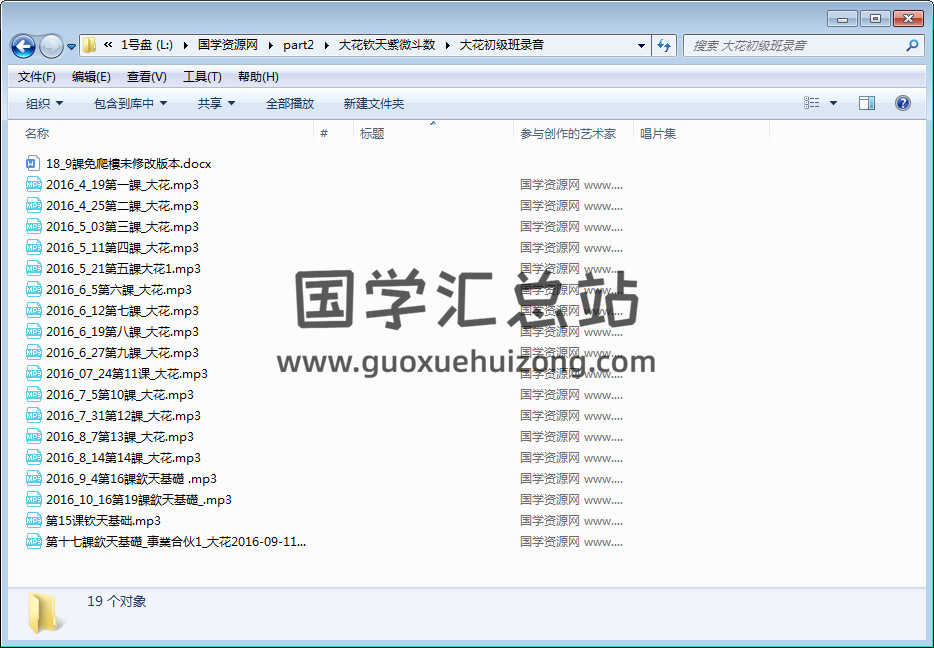Click the 新建文件夹 button
The height and width of the screenshot is (648, 934).
pos(373,104)
